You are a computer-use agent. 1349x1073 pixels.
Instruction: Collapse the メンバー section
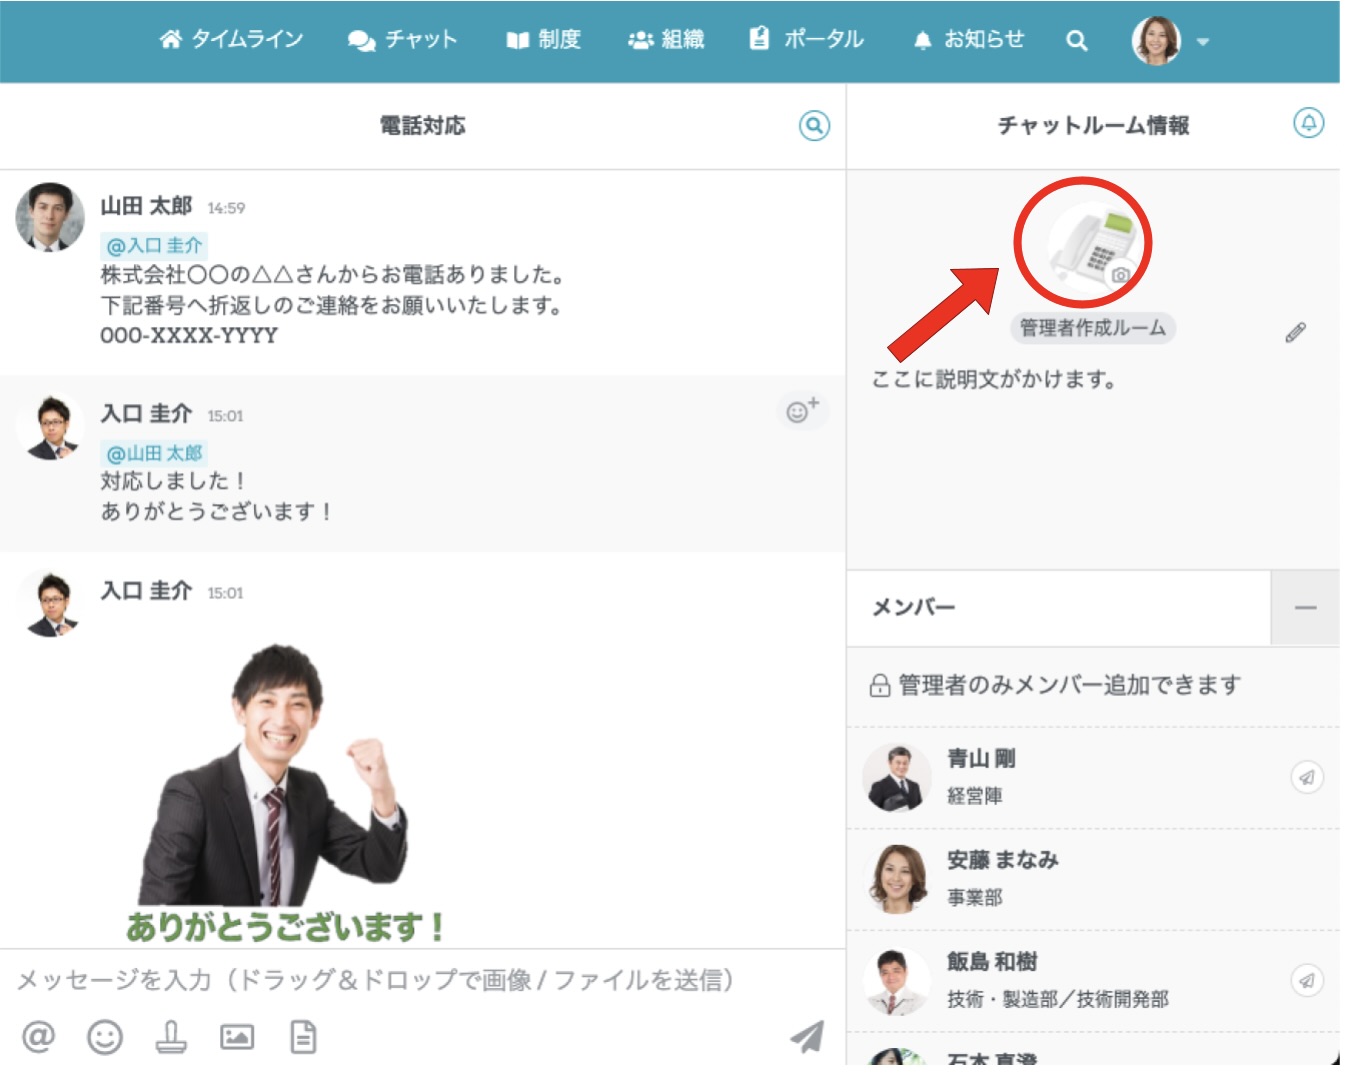[1304, 608]
